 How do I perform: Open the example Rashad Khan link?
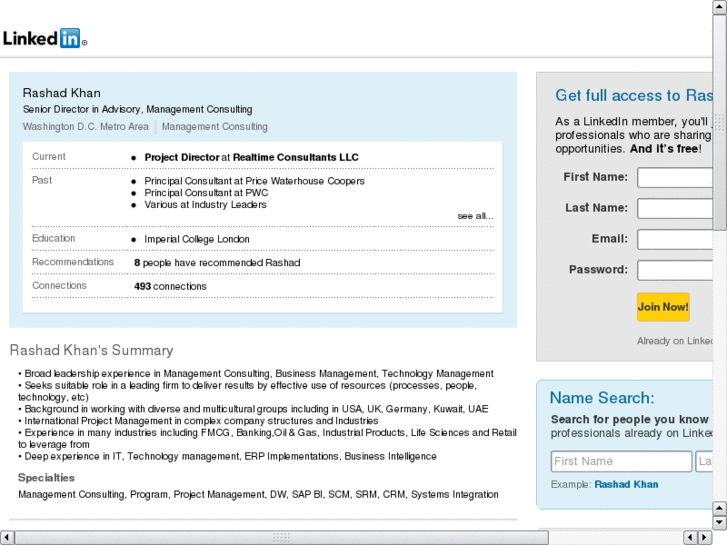[626, 485]
